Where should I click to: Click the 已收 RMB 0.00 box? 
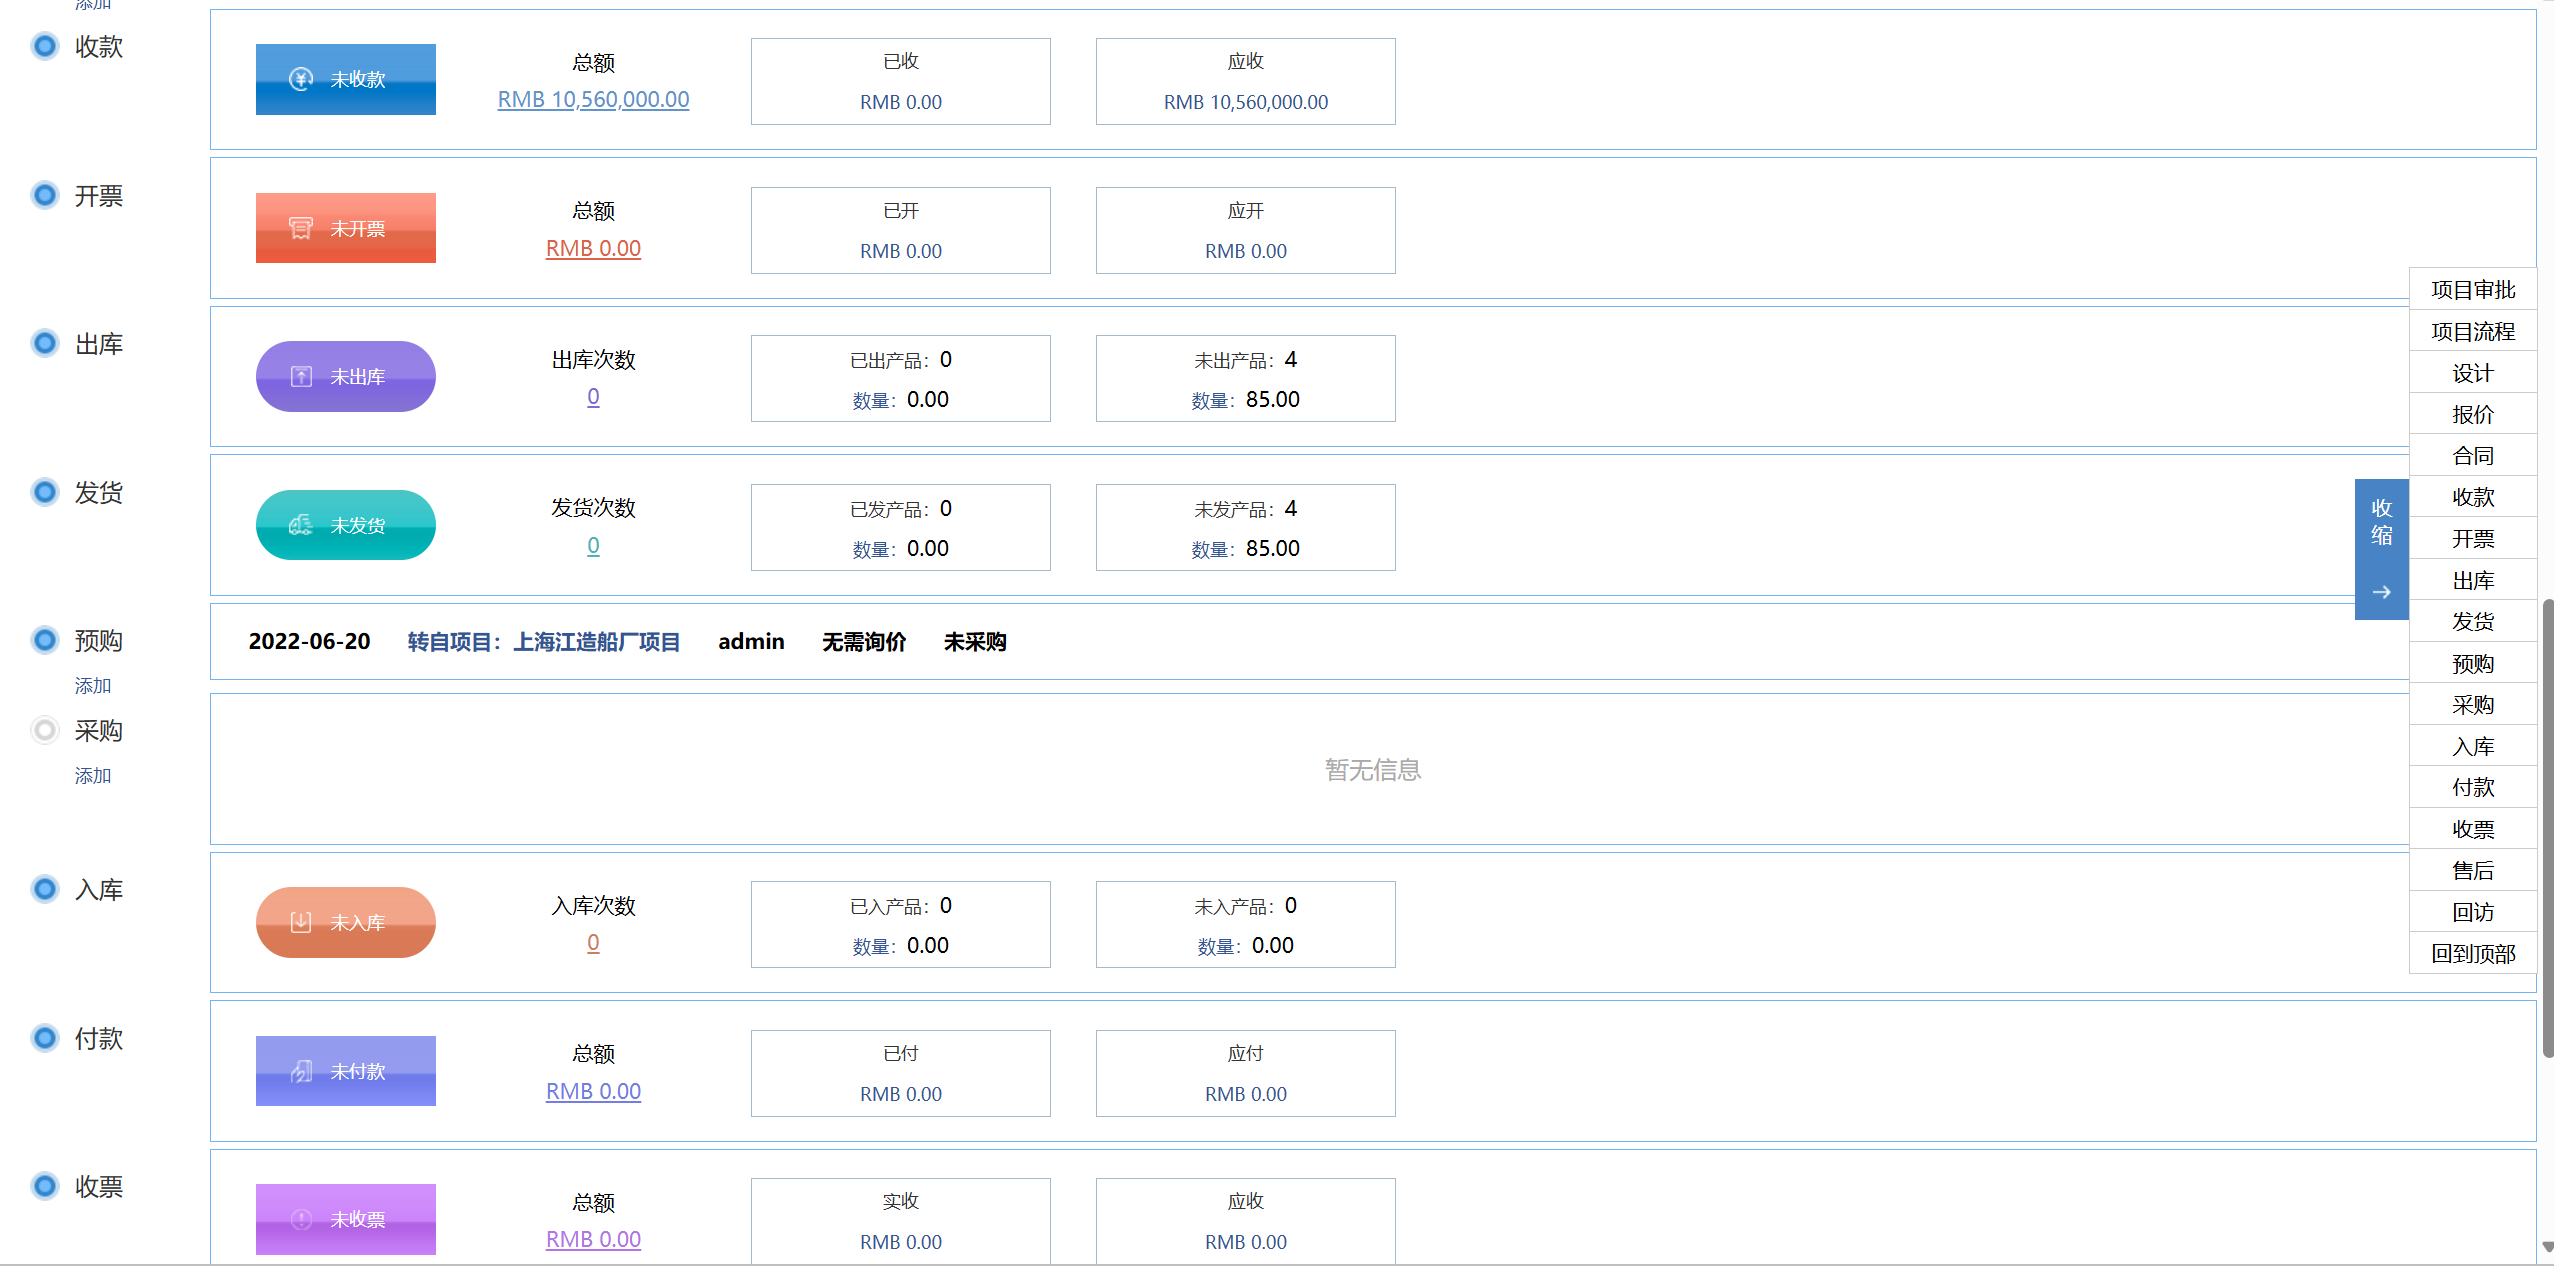(x=900, y=82)
